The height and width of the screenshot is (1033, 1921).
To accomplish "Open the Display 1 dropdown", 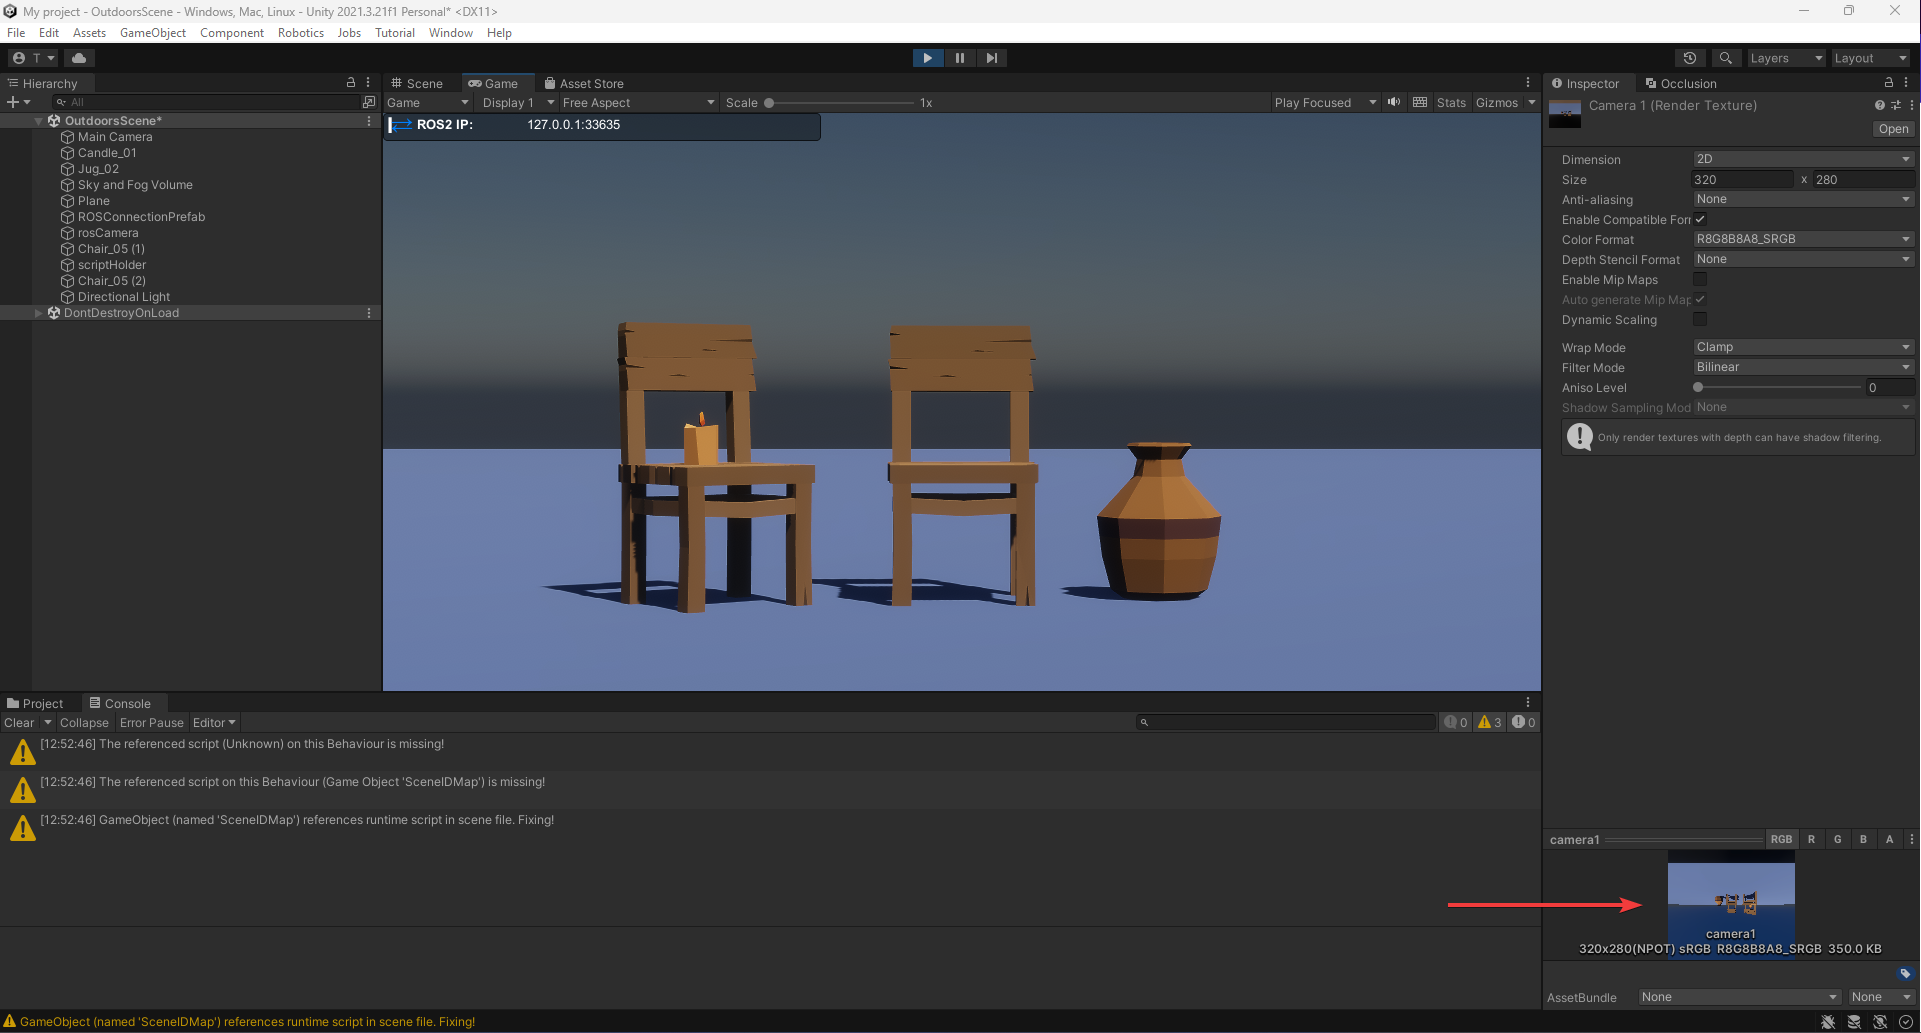I will [517, 102].
